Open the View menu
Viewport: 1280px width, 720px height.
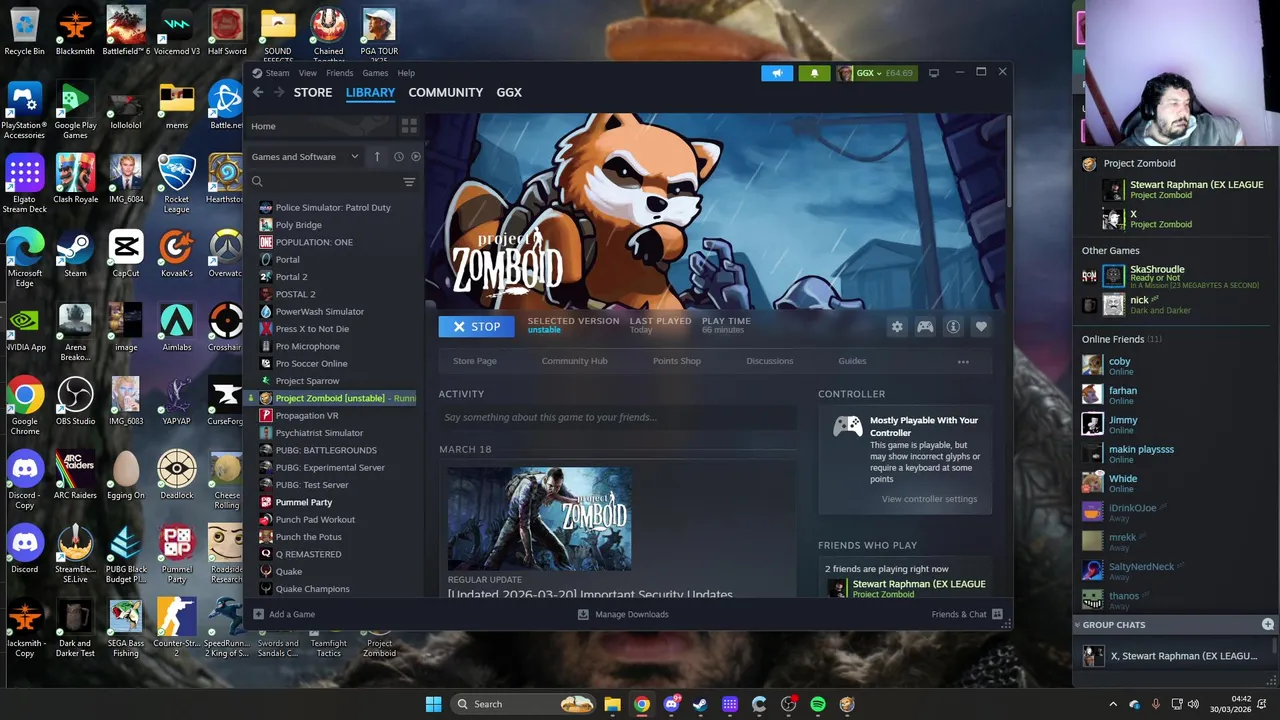(x=307, y=73)
